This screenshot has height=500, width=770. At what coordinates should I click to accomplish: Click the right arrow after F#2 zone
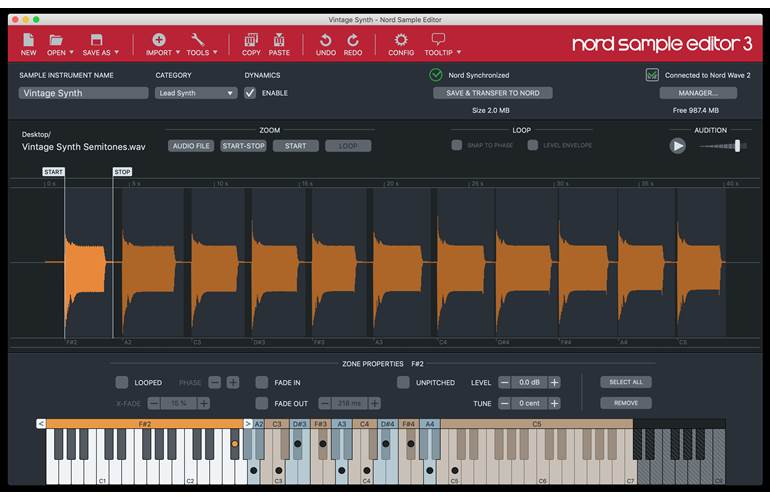[248, 423]
